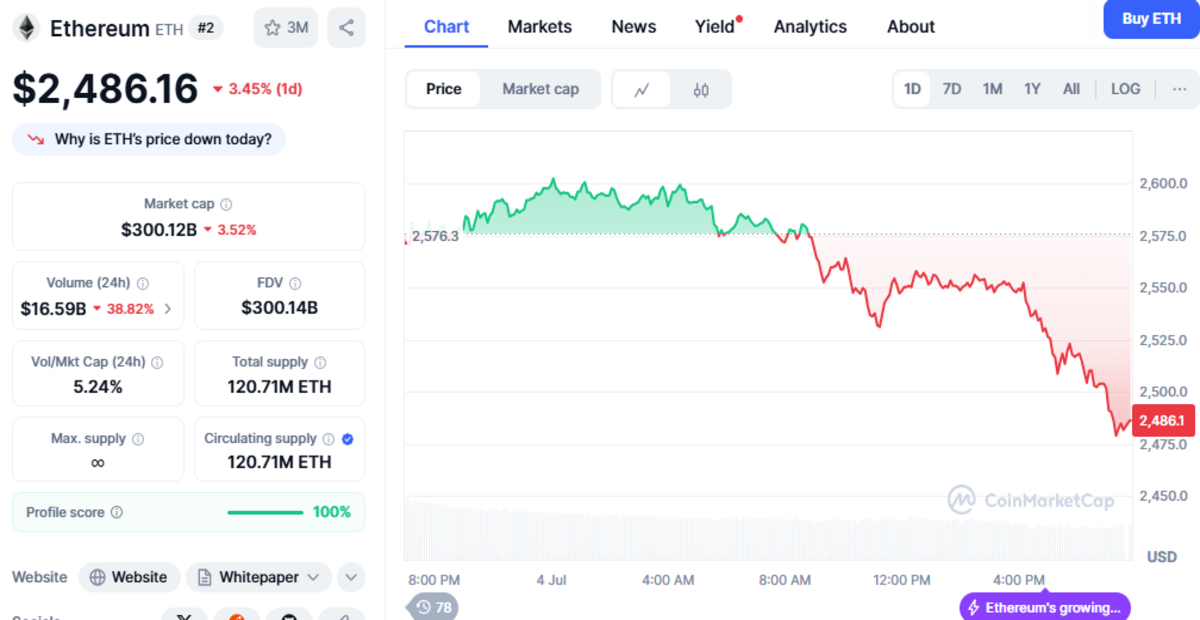Click the 100% profile score value
Viewport: 1200px width, 620px height.
pyautogui.click(x=332, y=512)
